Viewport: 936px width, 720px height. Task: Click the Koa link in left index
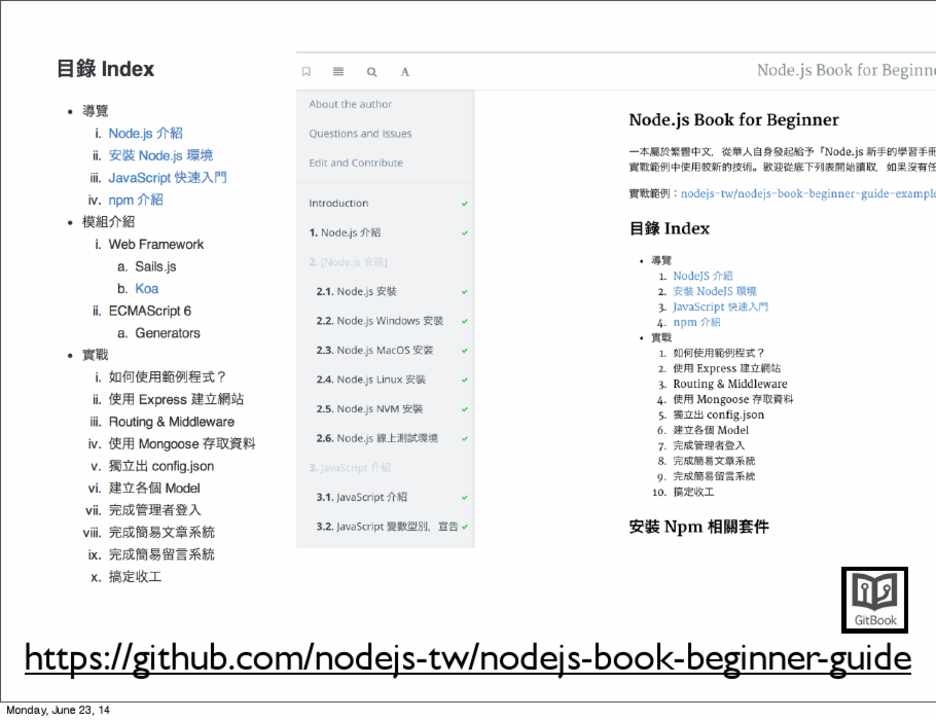tap(146, 289)
